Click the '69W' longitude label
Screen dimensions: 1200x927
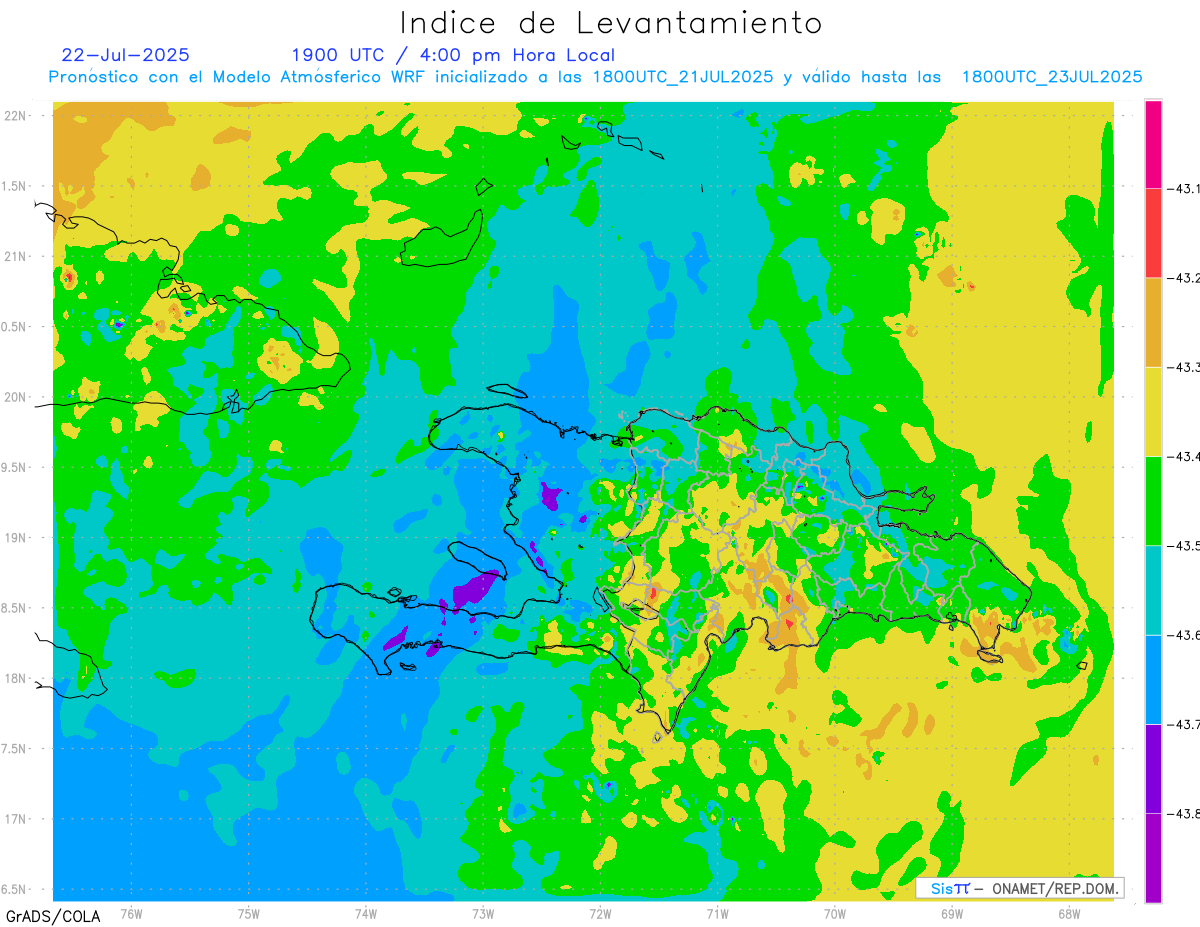coord(952,913)
